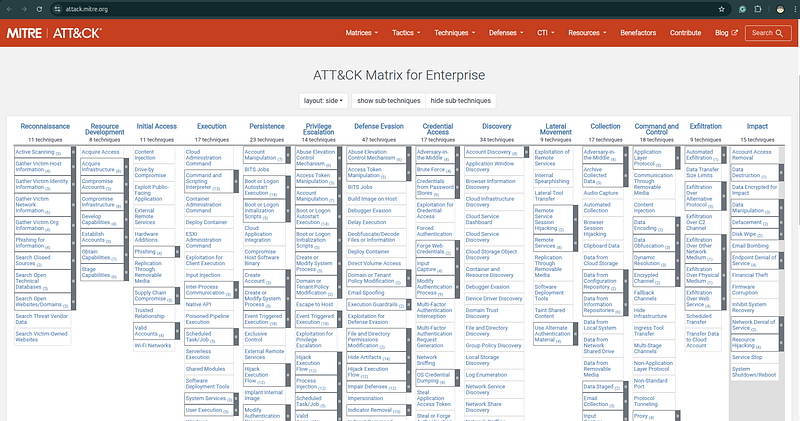Viewport: 800px width, 421px height.
Task: View site information icon in address bar
Action: tap(57, 9)
